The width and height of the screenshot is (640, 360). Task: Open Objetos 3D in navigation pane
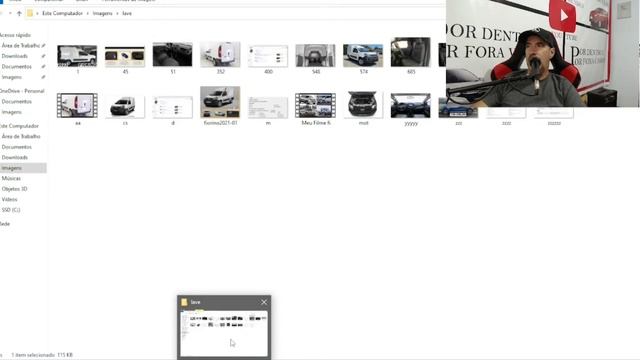point(14,189)
